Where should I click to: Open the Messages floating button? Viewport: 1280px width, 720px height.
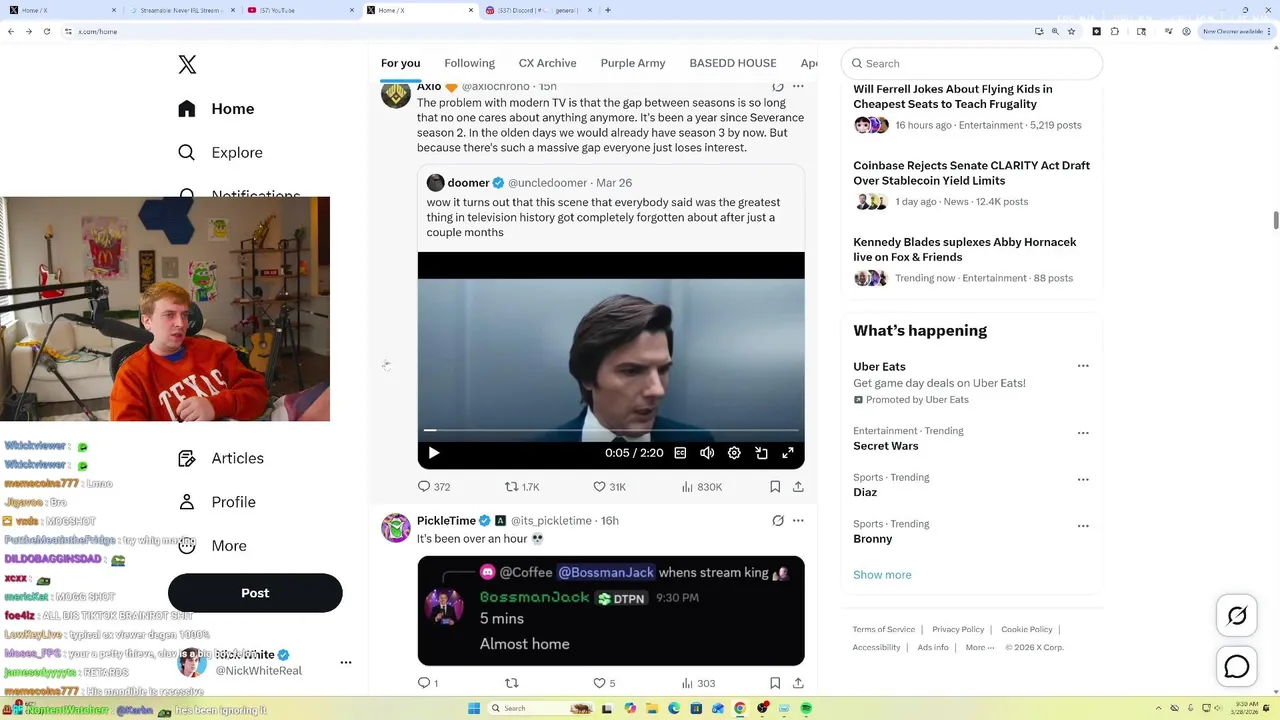point(1237,666)
